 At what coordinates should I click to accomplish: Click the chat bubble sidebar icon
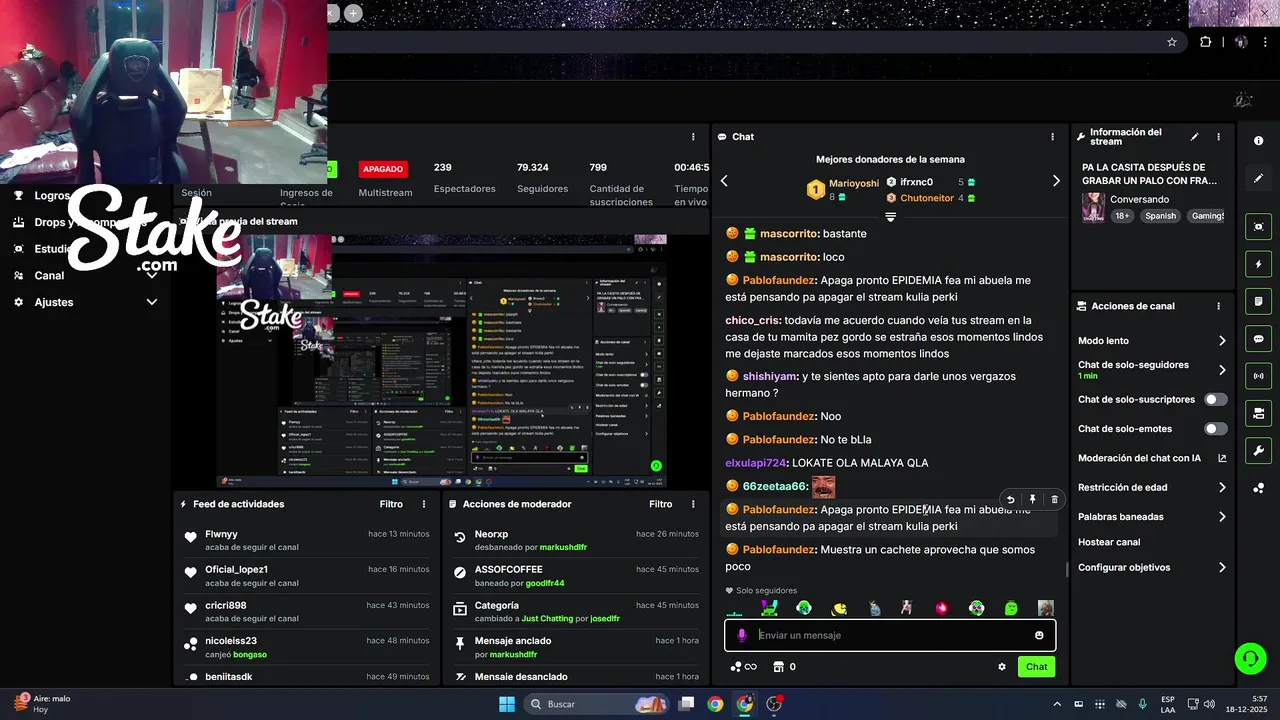click(x=1258, y=339)
